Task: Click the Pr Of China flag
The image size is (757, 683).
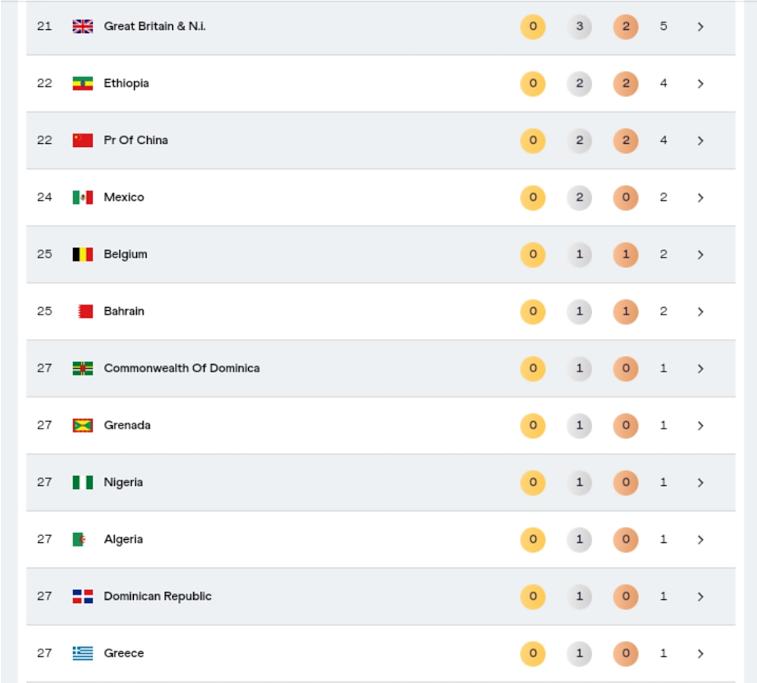Action: point(83,140)
